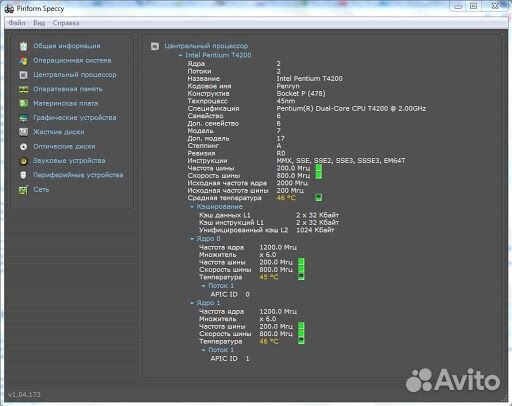Click the Операционная система Windows icon

click(x=23, y=61)
